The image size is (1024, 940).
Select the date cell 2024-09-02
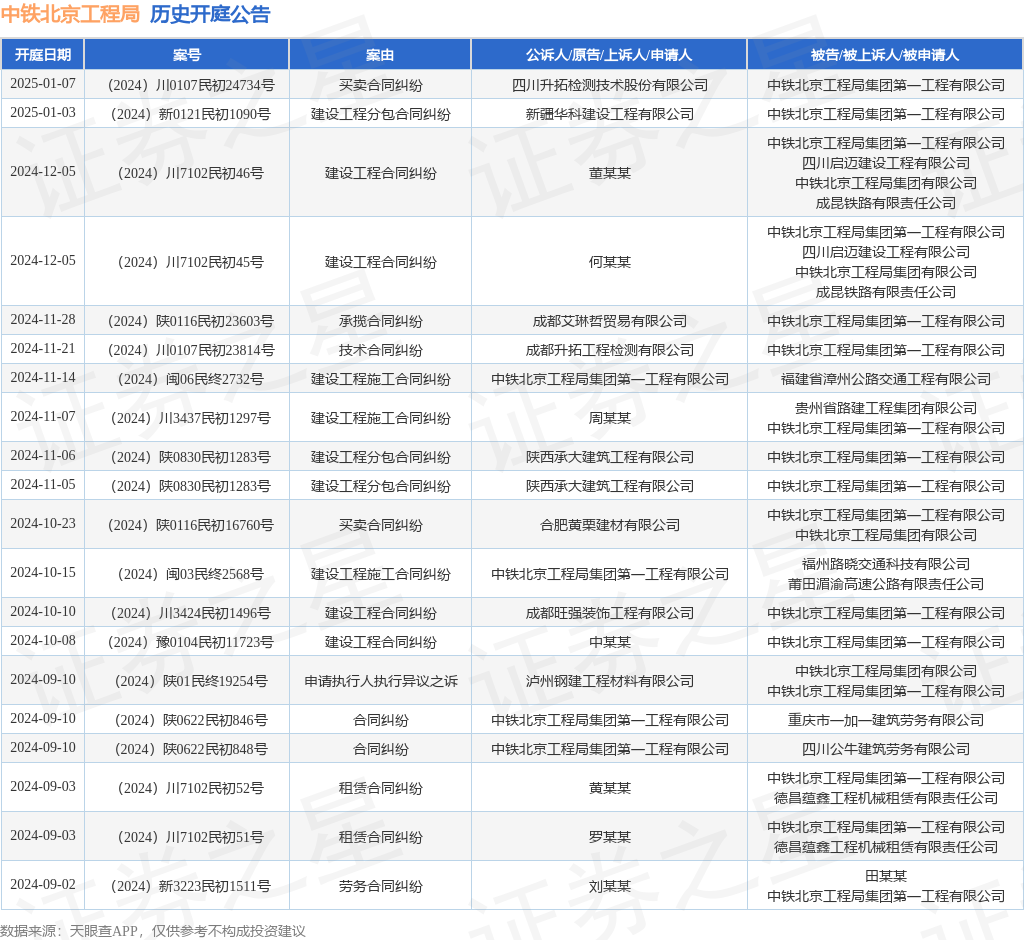click(x=42, y=885)
